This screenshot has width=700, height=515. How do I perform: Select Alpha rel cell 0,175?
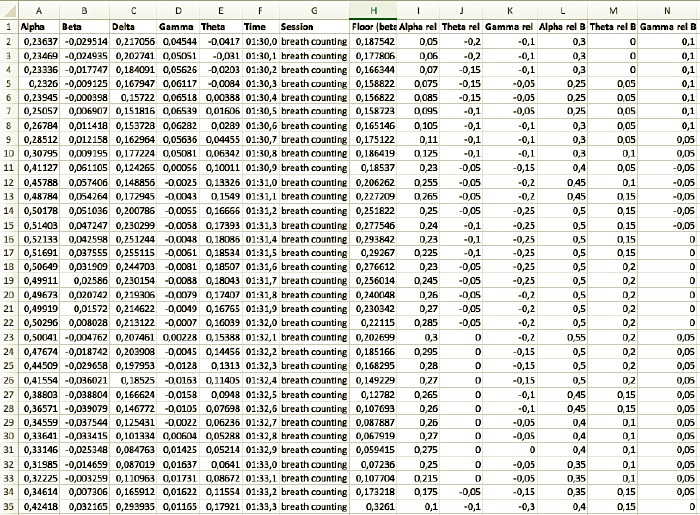click(418, 492)
